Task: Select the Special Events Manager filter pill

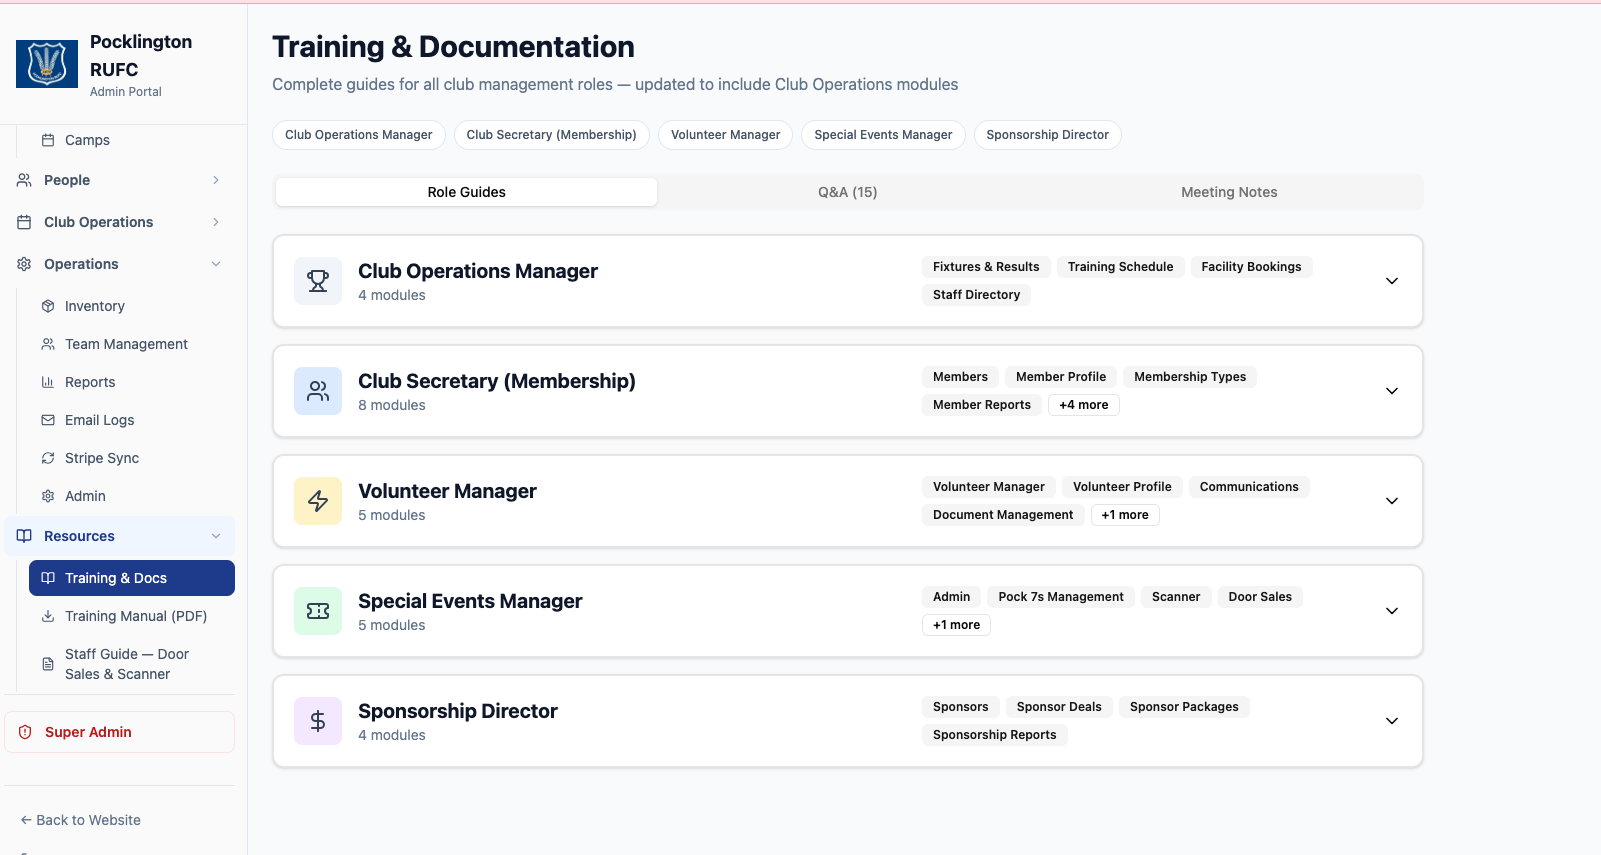Action: pyautogui.click(x=883, y=135)
